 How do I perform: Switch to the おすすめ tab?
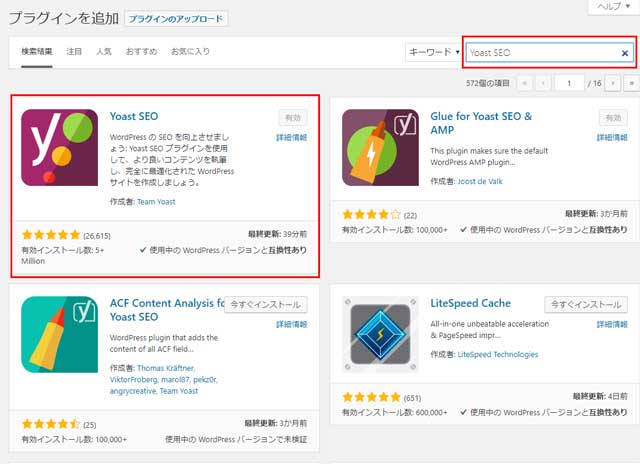tap(141, 51)
